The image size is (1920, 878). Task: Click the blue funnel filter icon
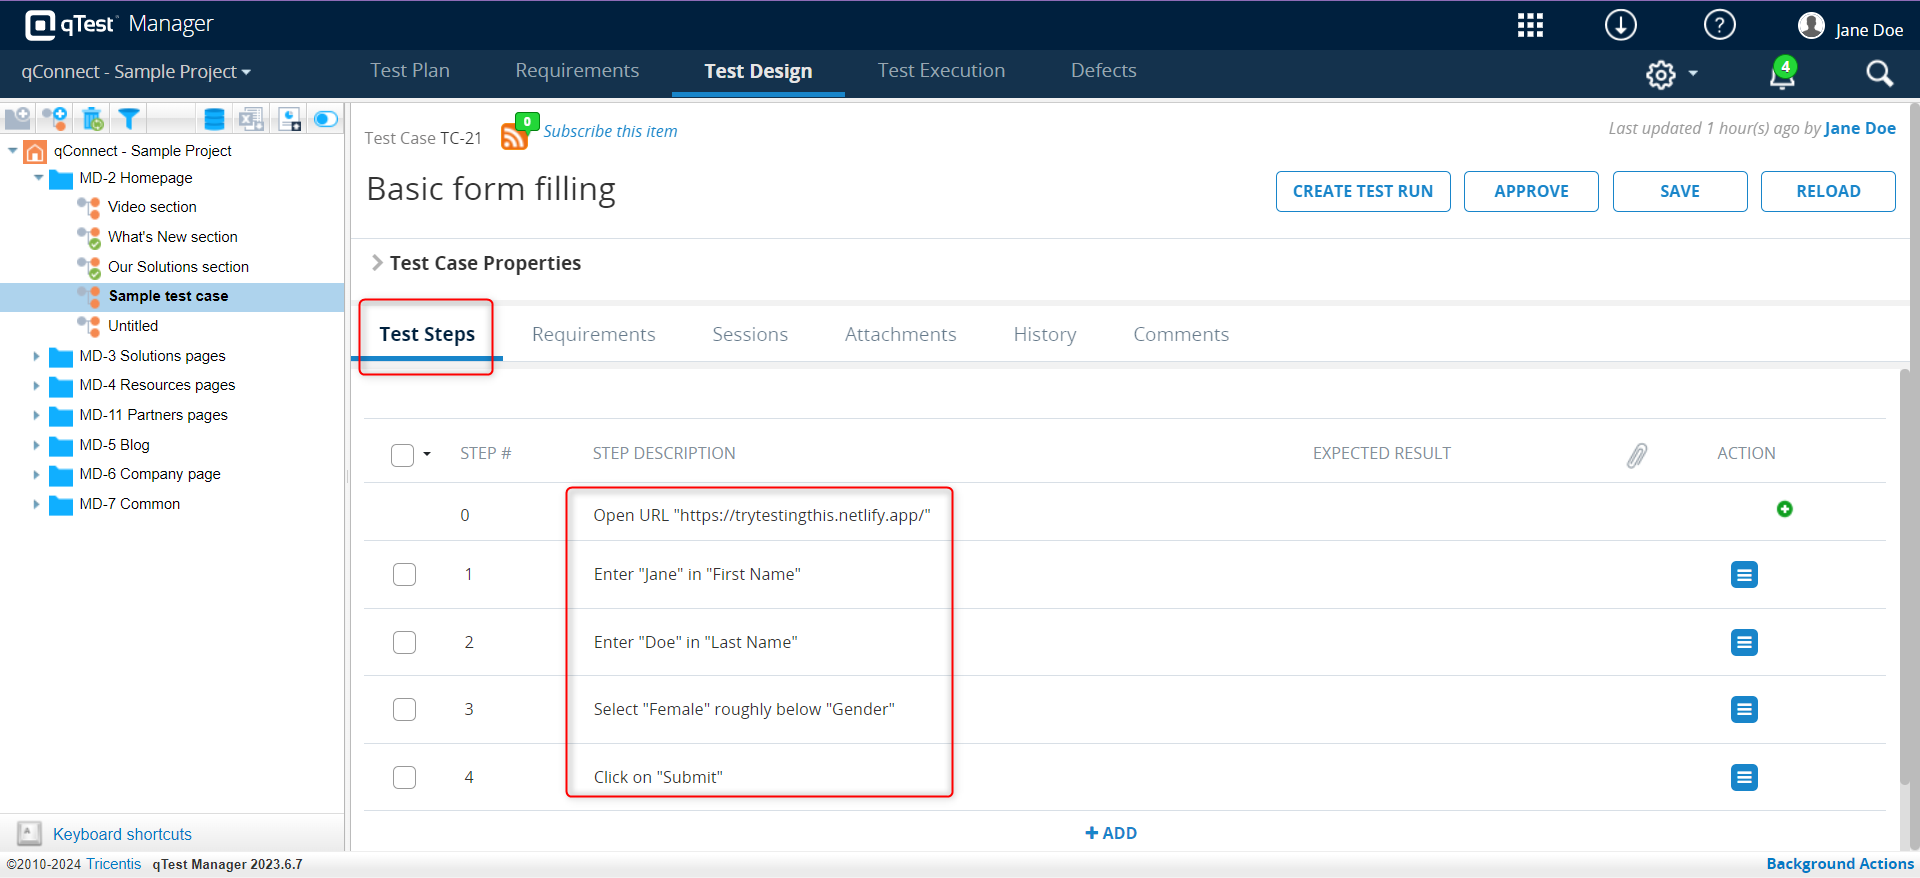(x=128, y=119)
